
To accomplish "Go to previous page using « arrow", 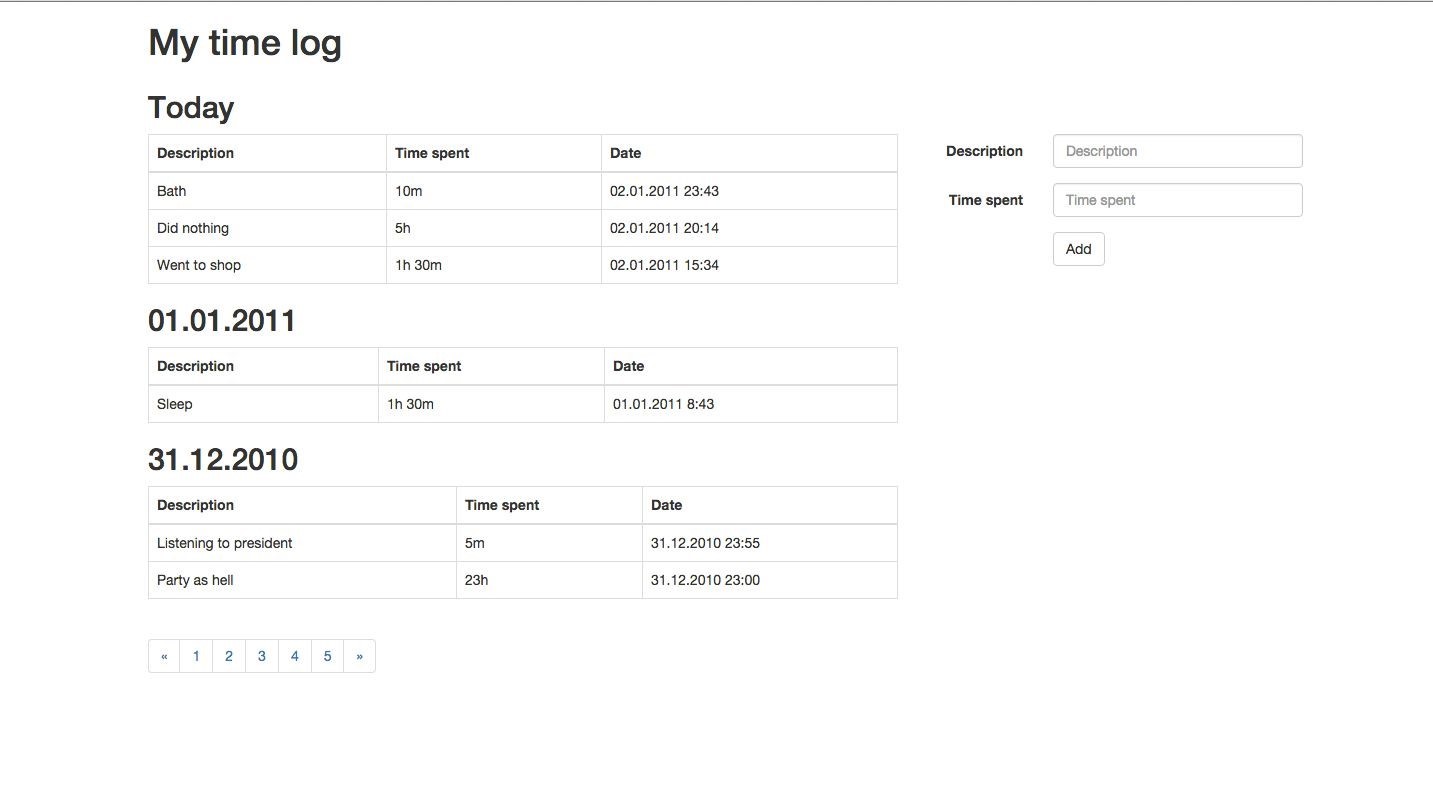I will tap(164, 656).
